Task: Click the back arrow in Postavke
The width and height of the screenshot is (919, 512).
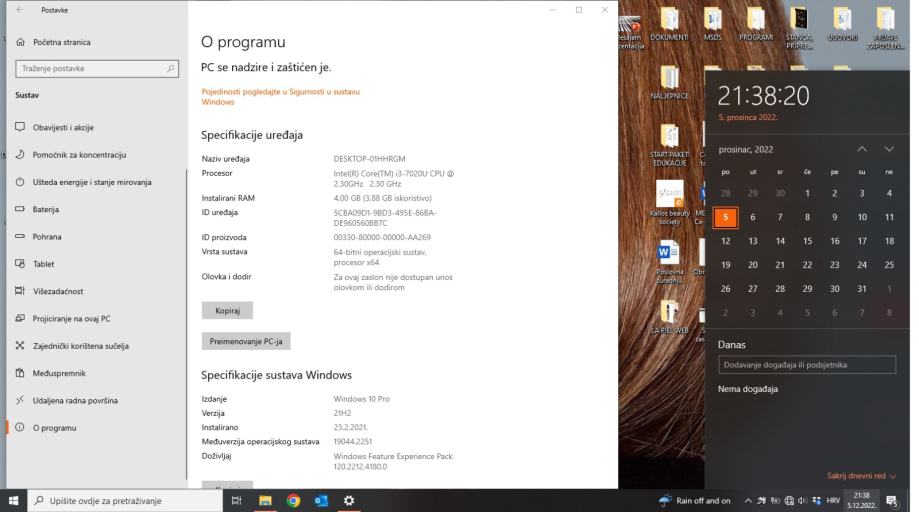Action: pyautogui.click(x=20, y=10)
